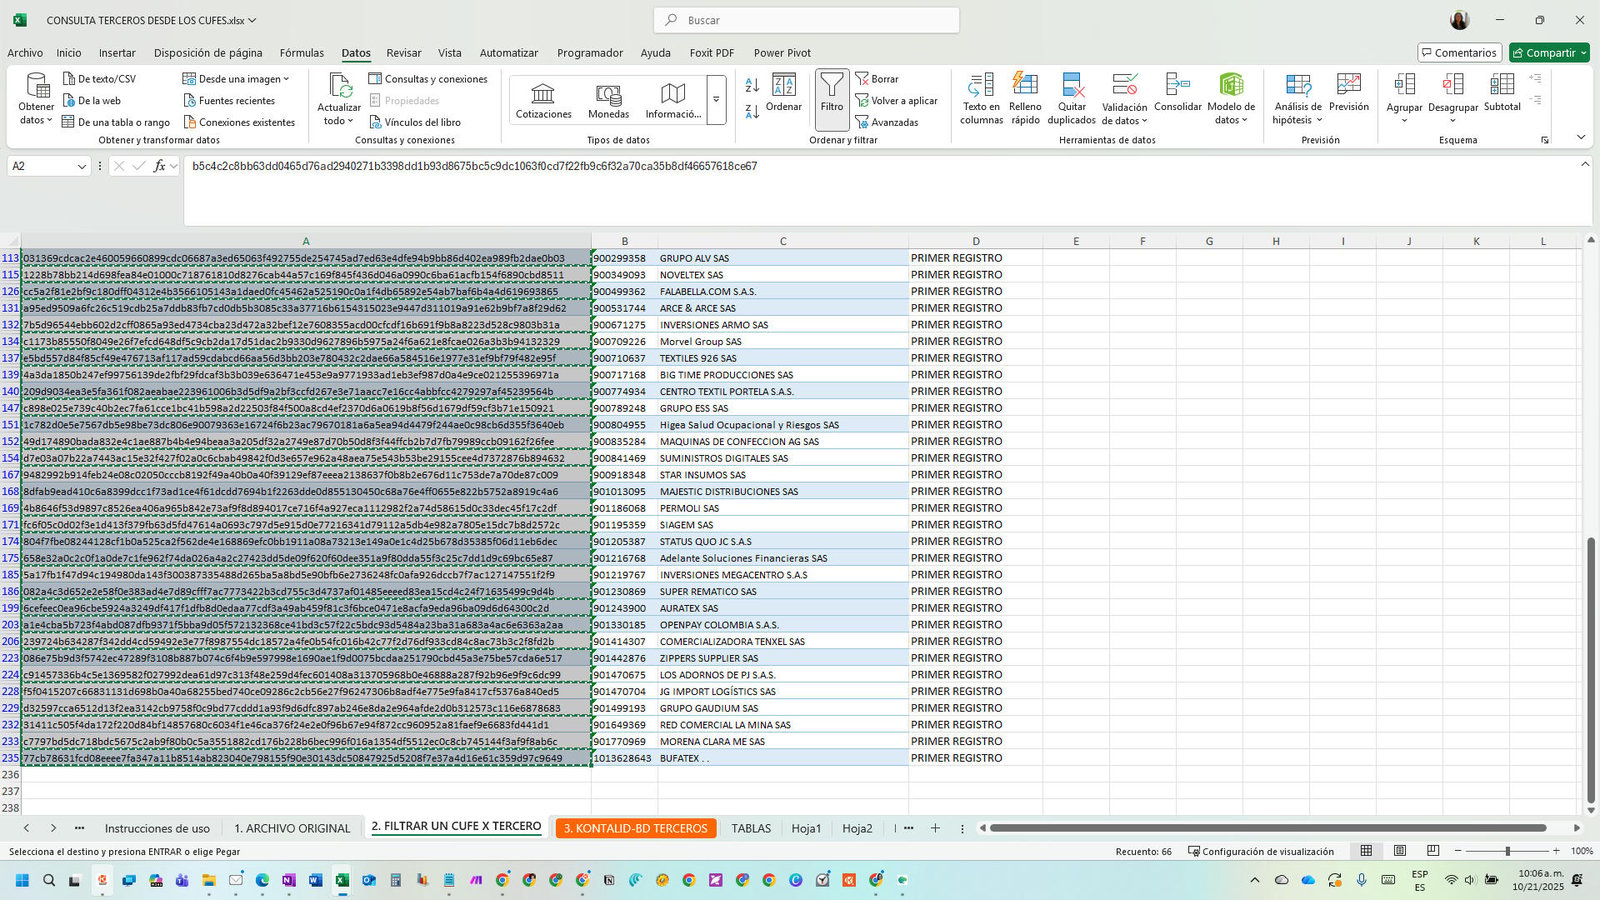1600x900 pixels.
Task: Select the Quitar duplicados tool
Action: point(1071,99)
